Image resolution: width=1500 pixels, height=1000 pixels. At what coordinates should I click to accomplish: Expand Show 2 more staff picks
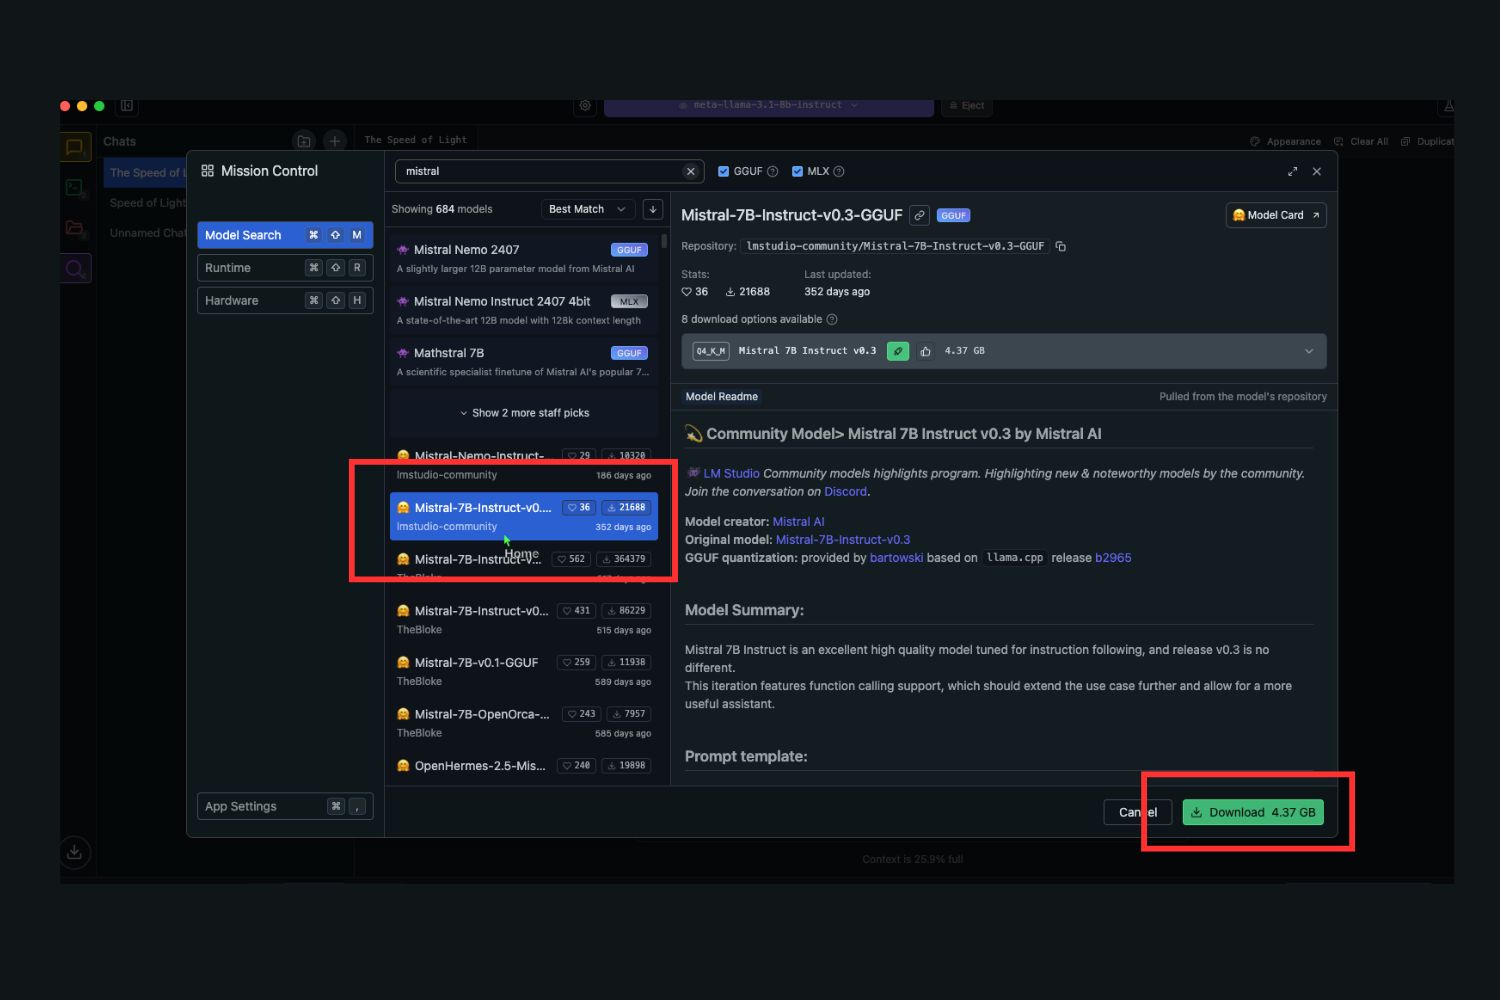coord(525,413)
